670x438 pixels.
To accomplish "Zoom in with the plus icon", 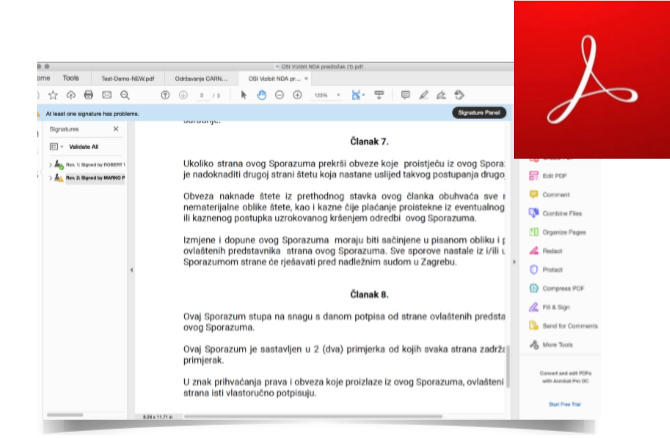I will click(297, 95).
